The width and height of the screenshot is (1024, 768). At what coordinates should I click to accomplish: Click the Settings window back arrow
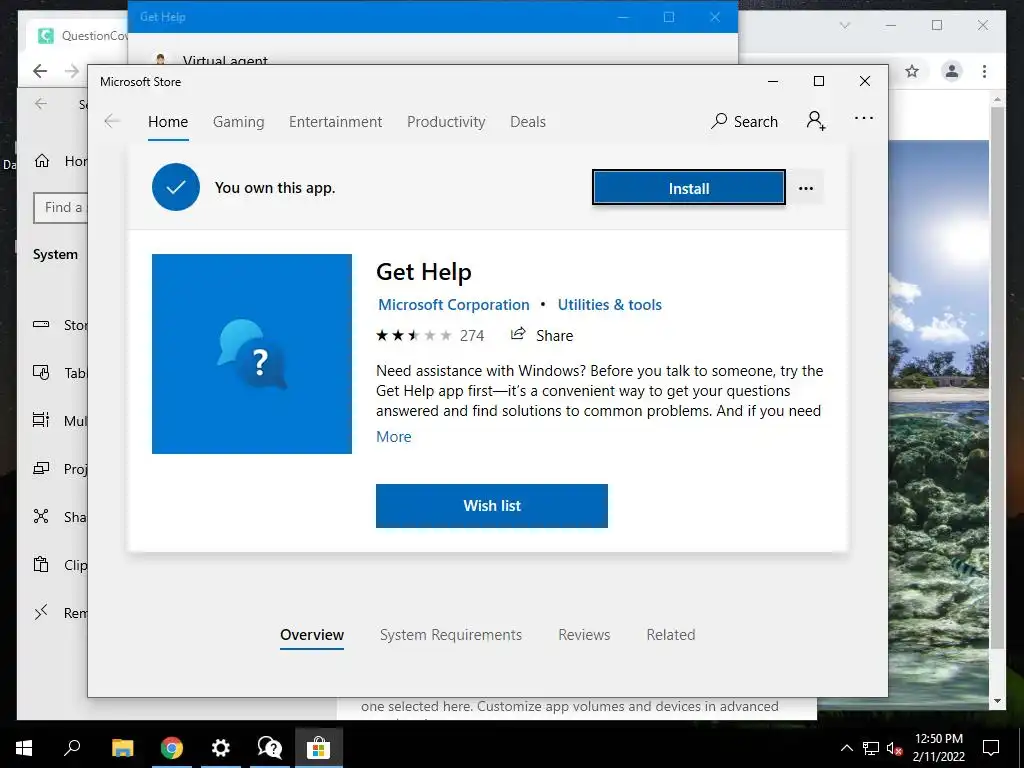coord(41,103)
